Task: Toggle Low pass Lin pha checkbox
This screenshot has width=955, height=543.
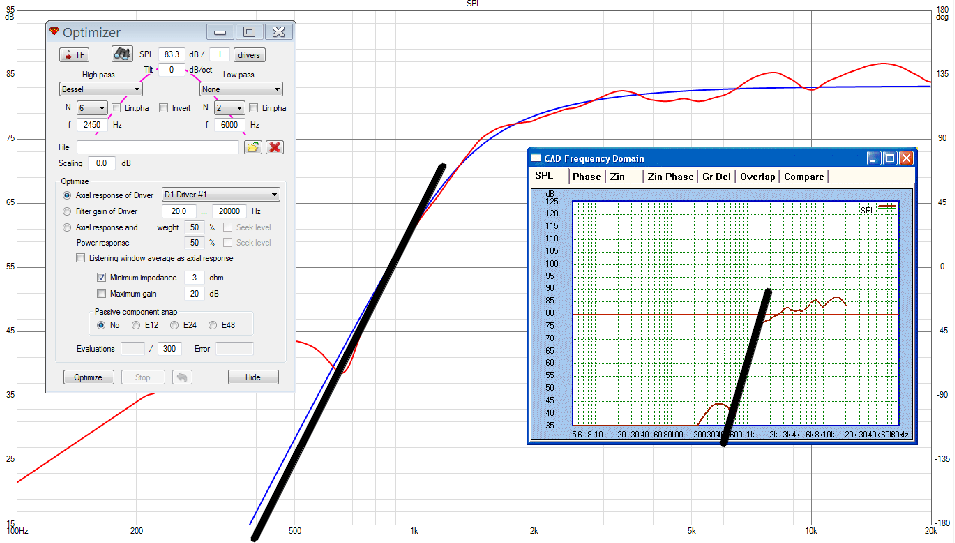Action: click(x=254, y=108)
